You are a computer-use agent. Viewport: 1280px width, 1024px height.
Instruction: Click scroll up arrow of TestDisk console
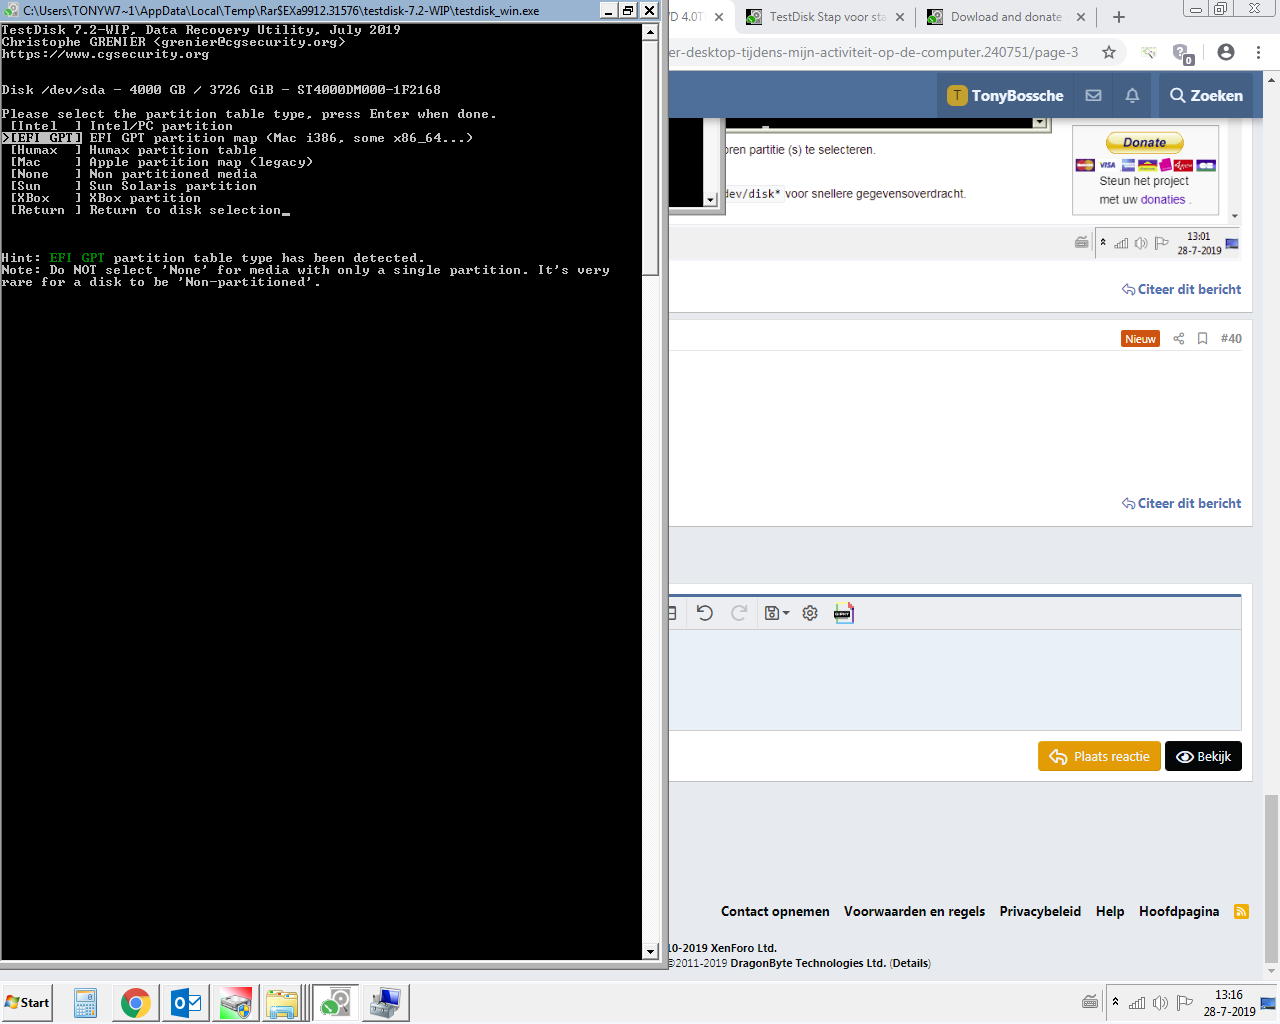click(651, 31)
